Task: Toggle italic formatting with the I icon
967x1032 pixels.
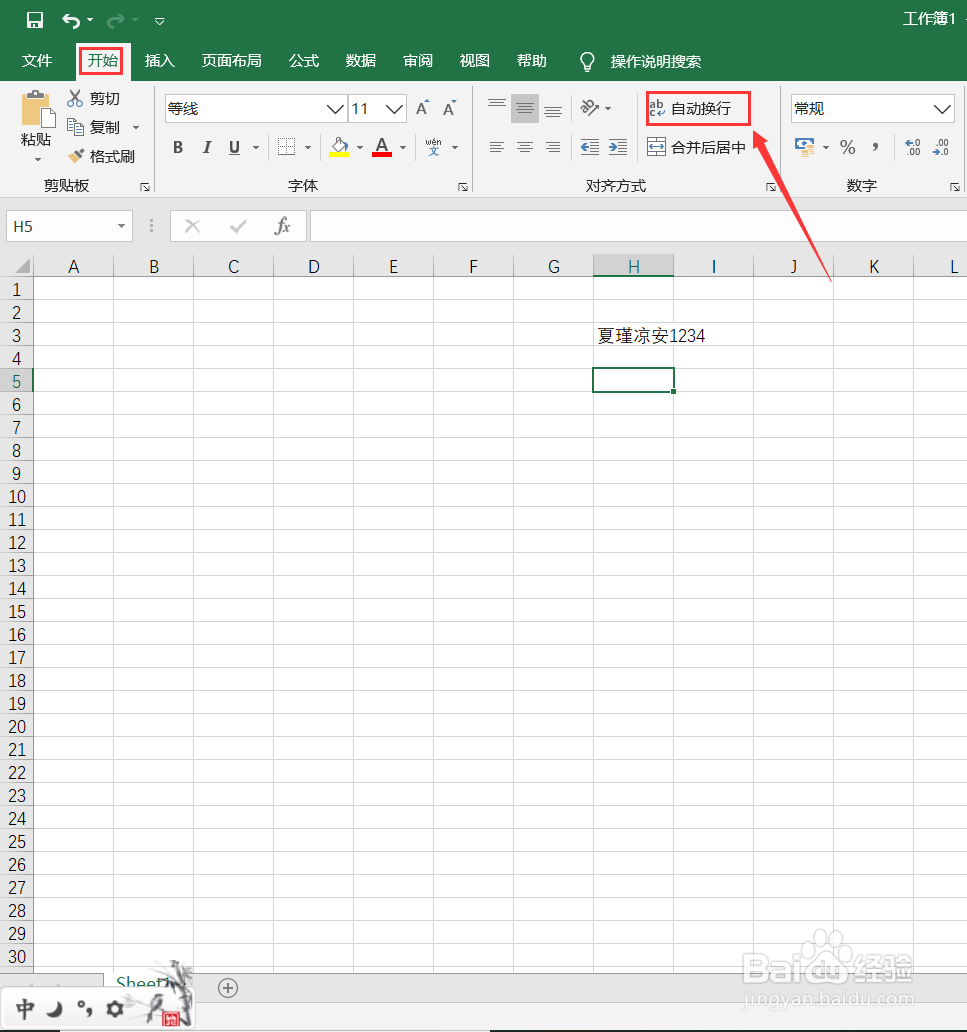Action: pyautogui.click(x=206, y=147)
